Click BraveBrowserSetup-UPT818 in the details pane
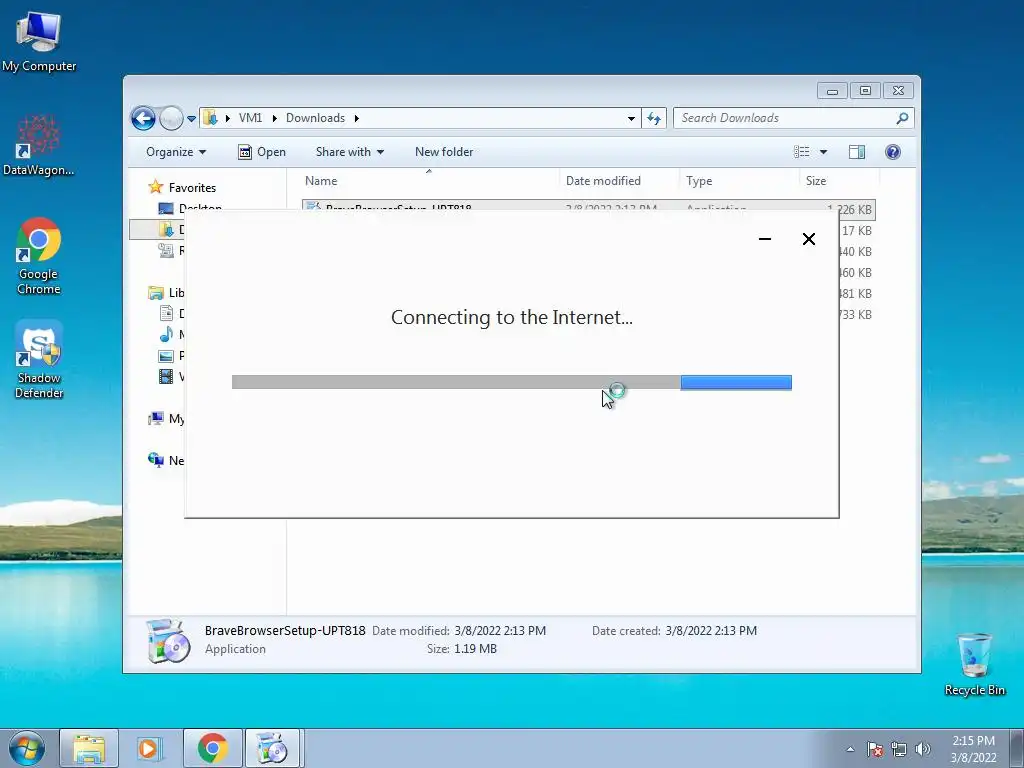 pos(285,630)
